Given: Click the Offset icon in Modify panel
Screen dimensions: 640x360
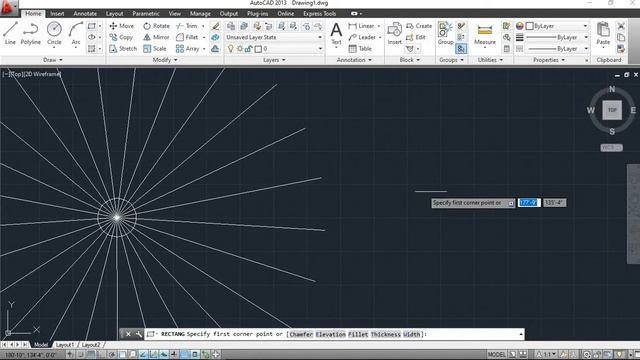Looking at the screenshot, I should click(215, 49).
